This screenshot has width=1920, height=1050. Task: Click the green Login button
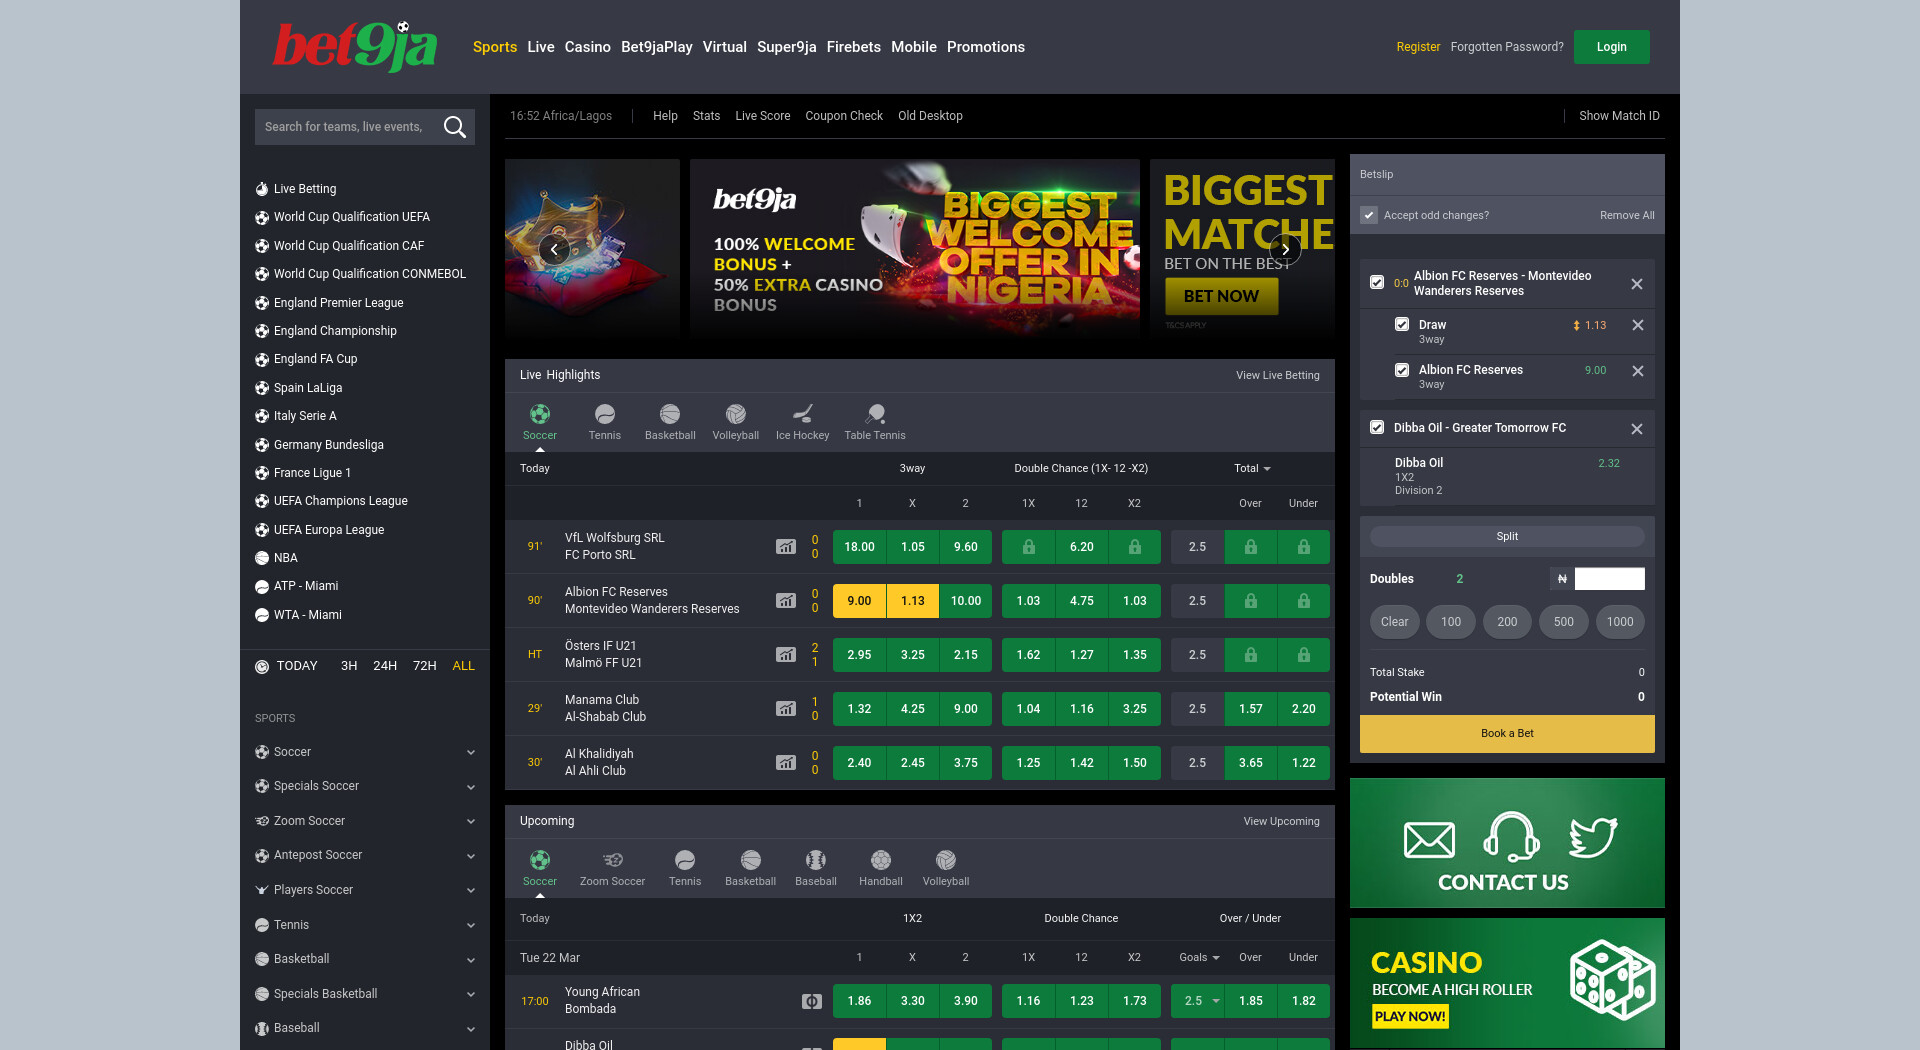pyautogui.click(x=1611, y=47)
